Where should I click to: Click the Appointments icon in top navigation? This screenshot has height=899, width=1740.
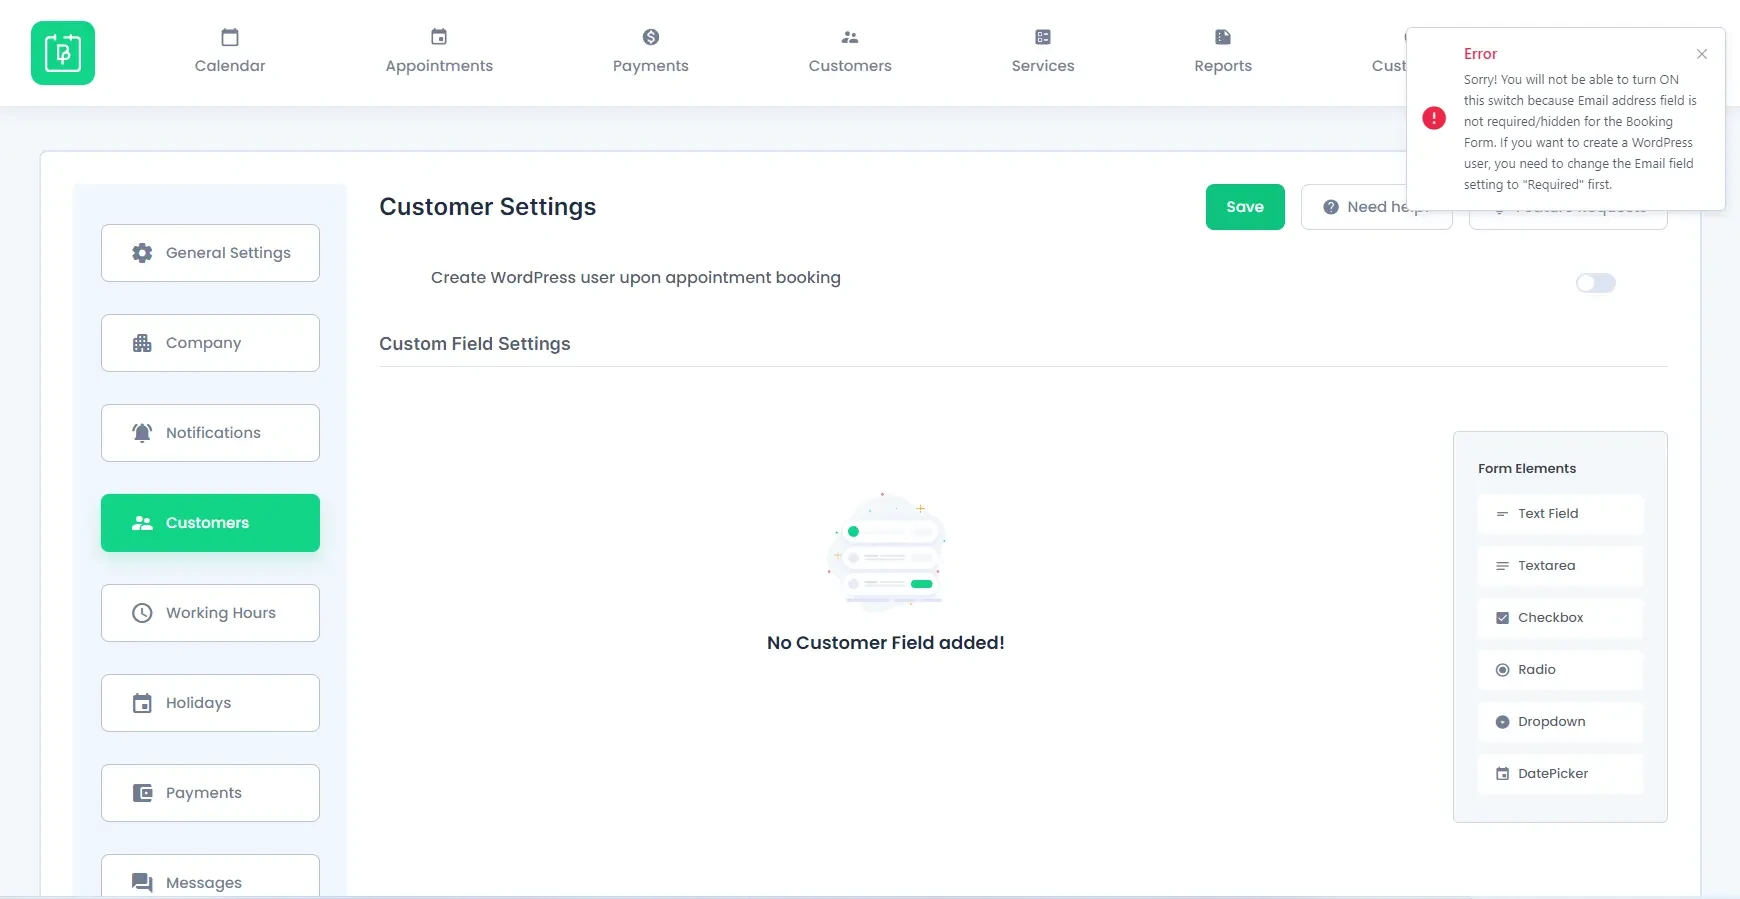[439, 37]
